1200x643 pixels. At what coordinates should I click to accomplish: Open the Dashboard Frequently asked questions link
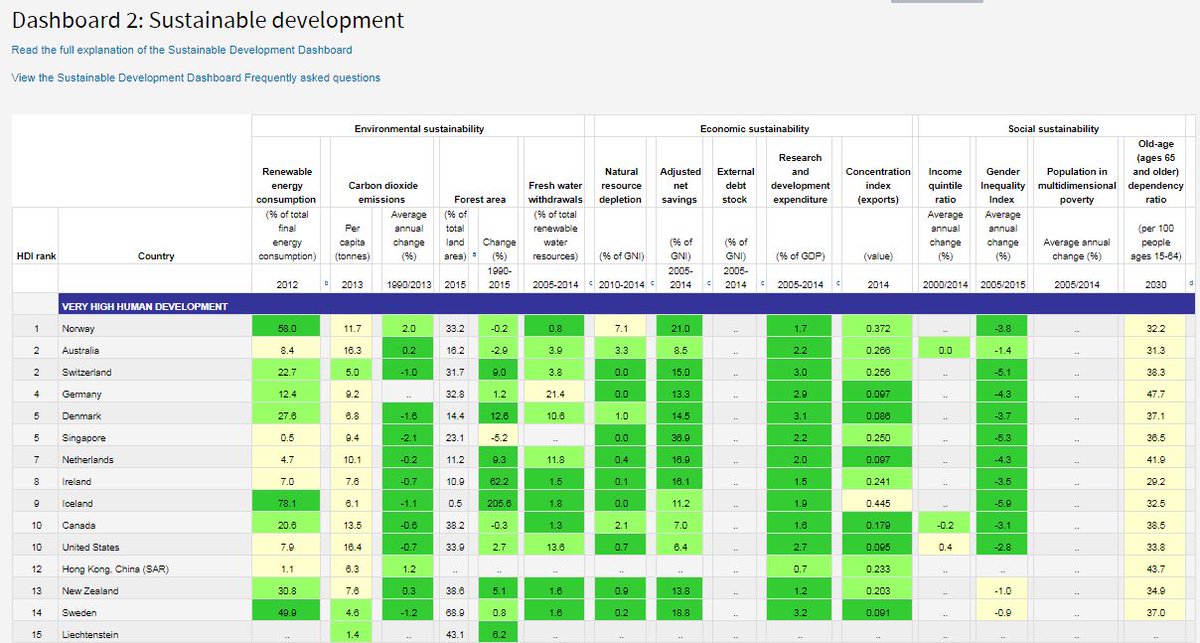[x=196, y=77]
